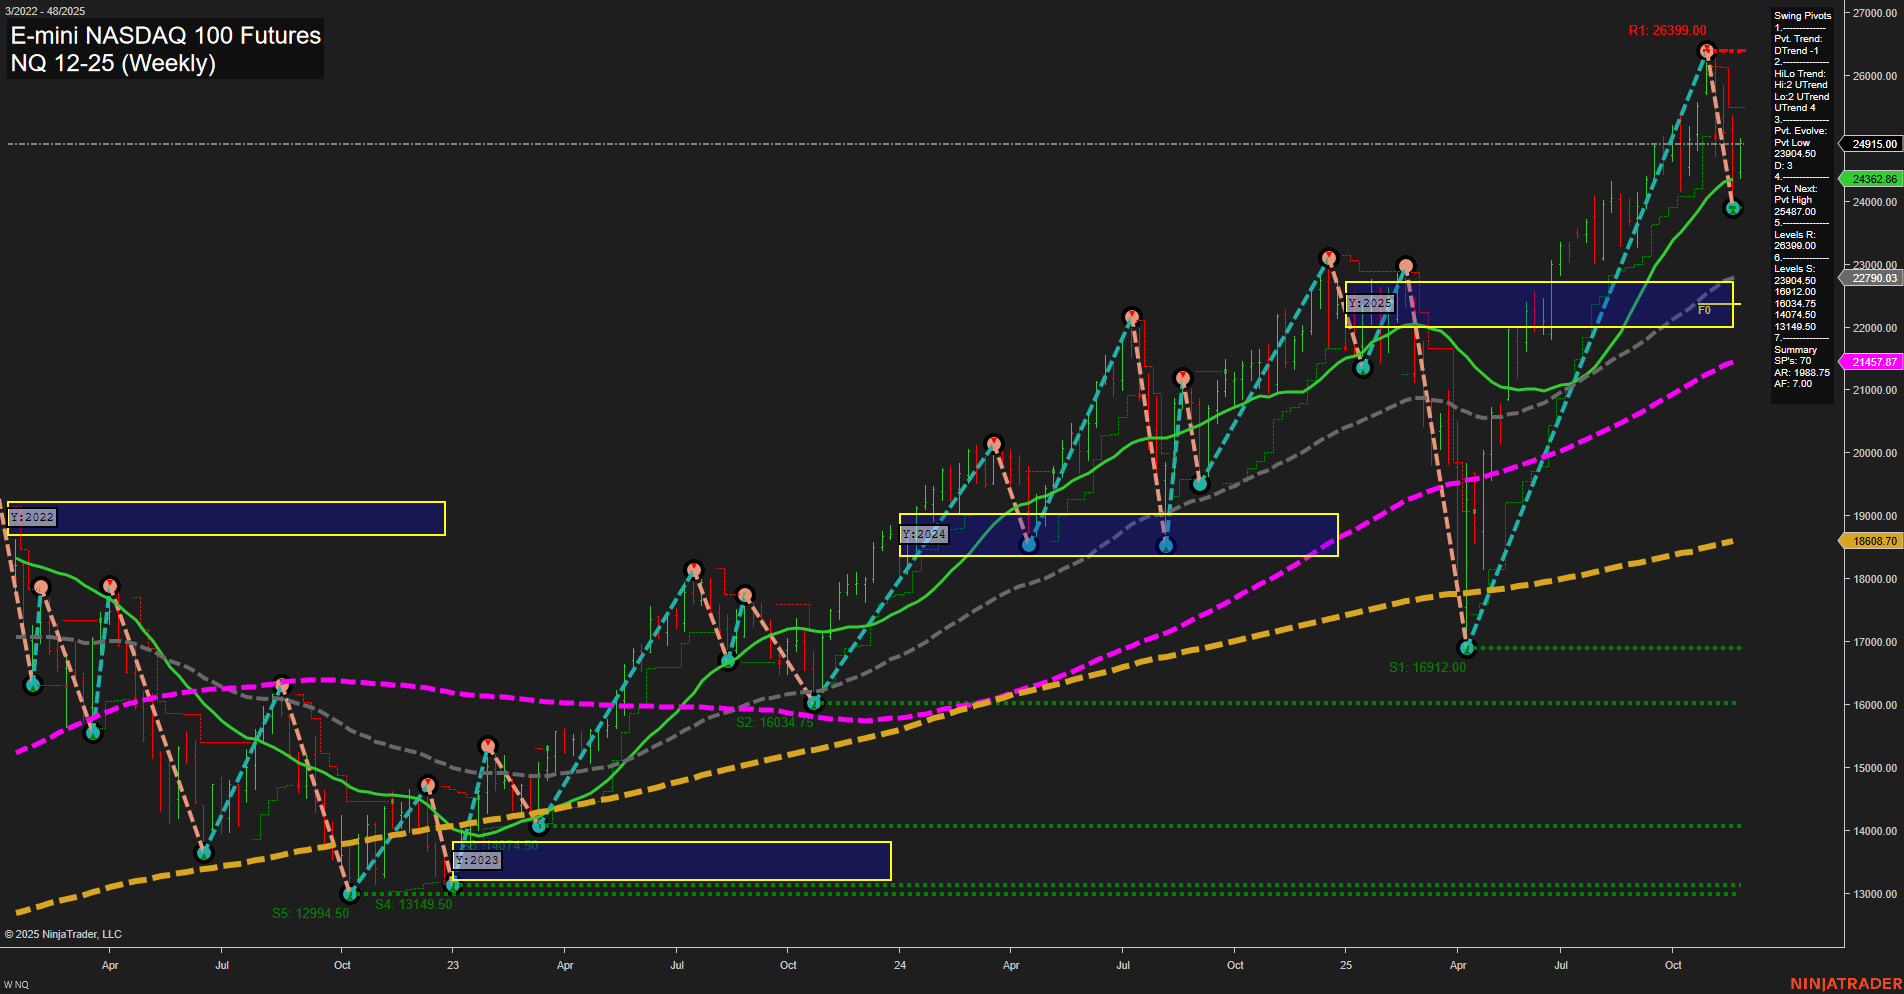Click the NQ 12-25 (Weekly) chart title

click(x=112, y=63)
